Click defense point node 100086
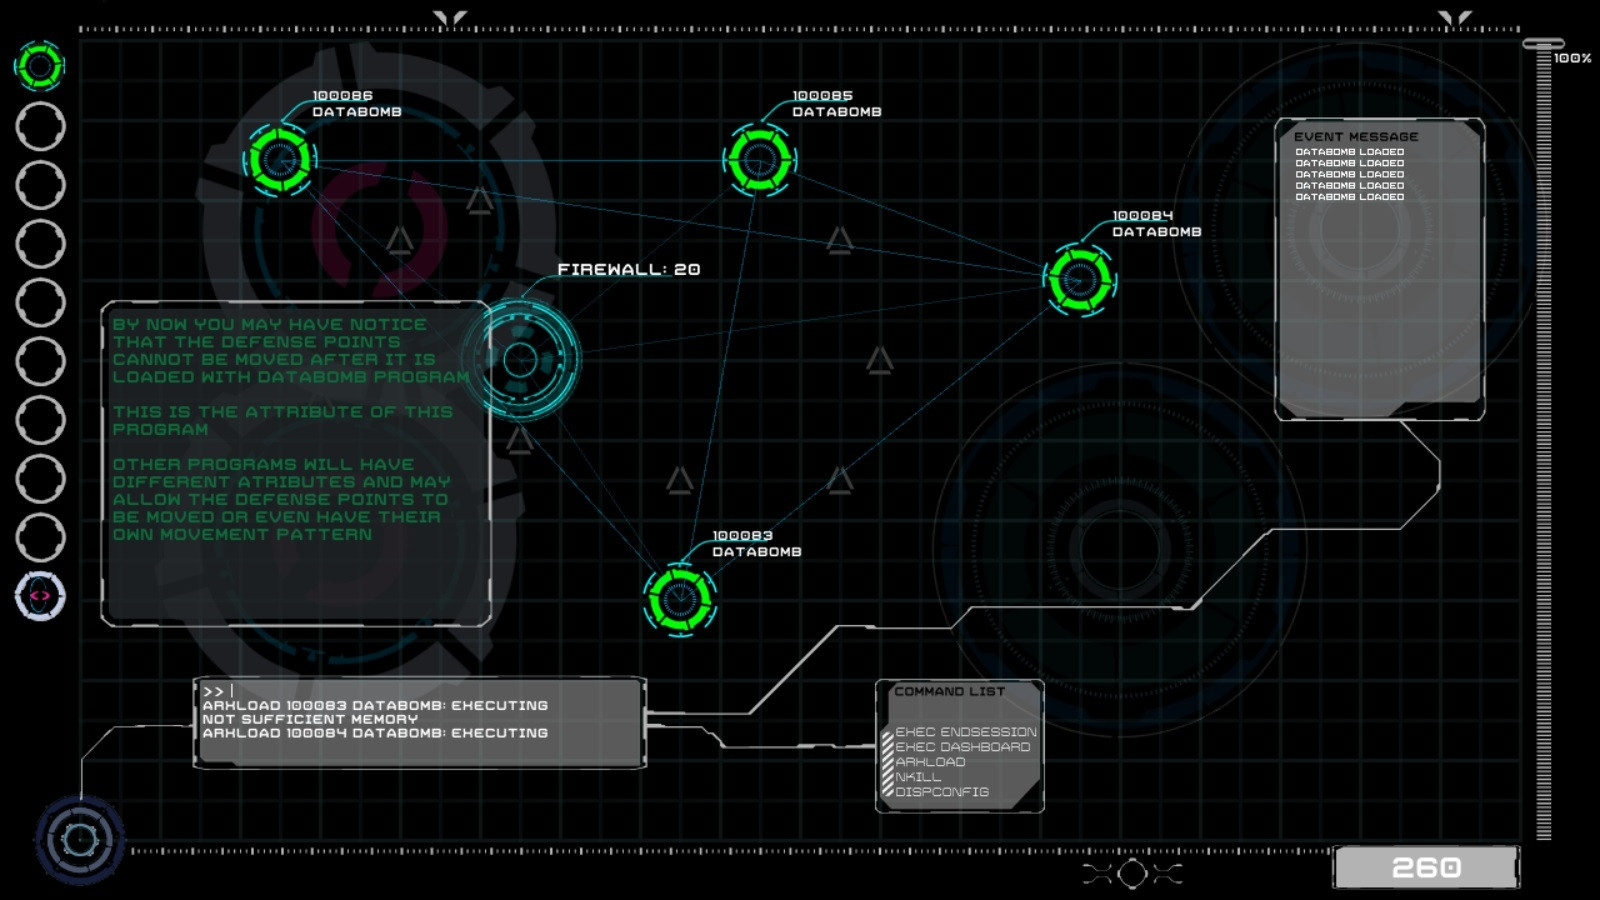Screen dimensions: 1600x900 click(280, 159)
